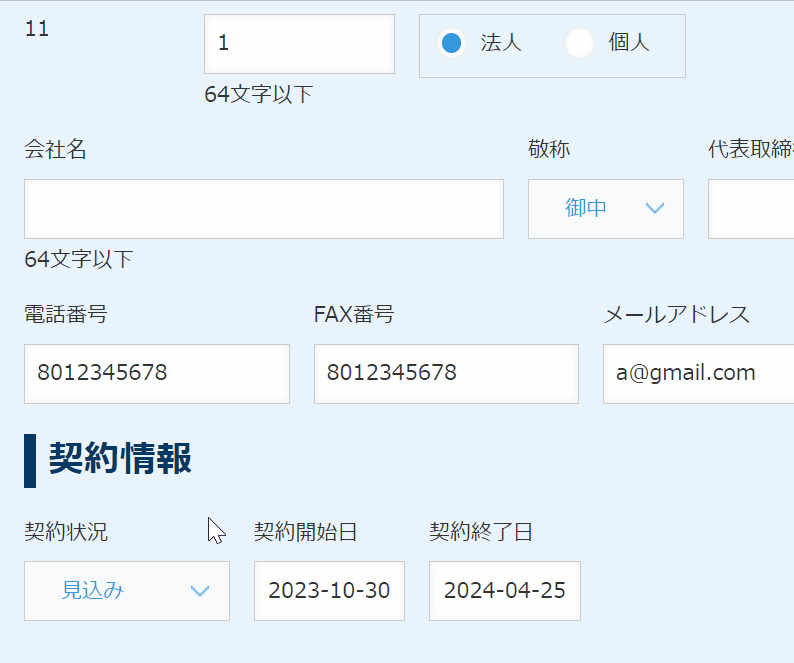Screen dimensions: 794x663
Task: Click the 会社名 field label
Action: (55, 149)
